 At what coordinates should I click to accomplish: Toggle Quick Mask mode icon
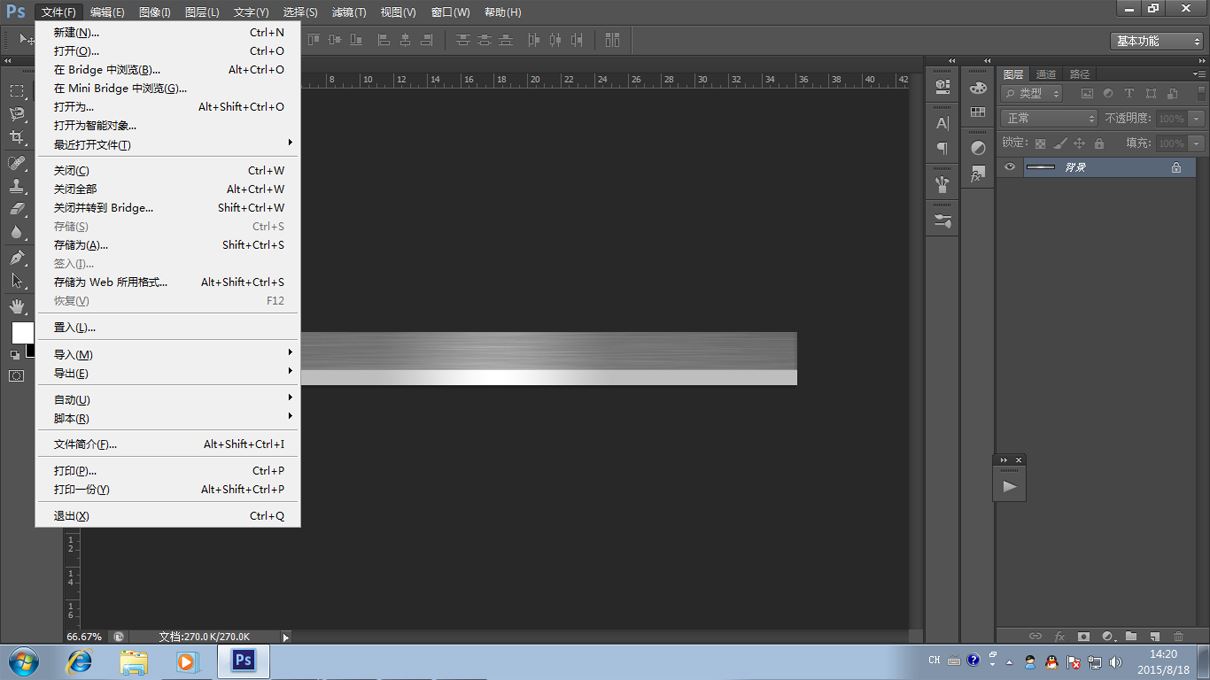tap(17, 376)
